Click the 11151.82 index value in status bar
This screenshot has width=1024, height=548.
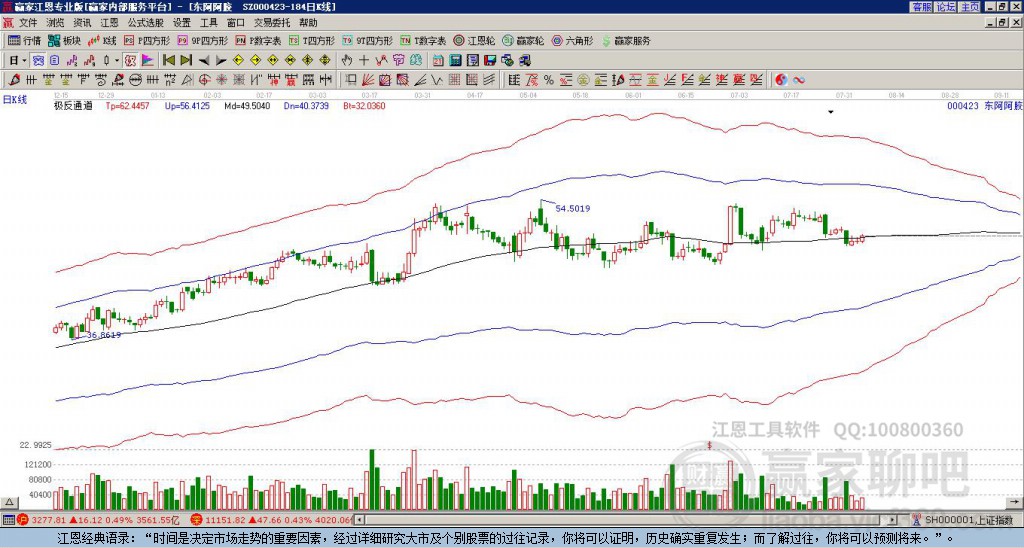coord(224,521)
